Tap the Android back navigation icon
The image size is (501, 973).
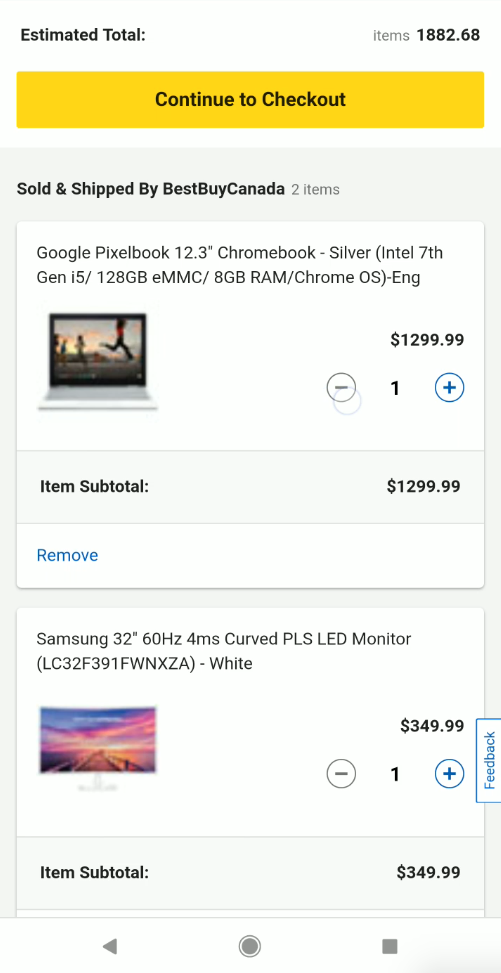(109, 946)
